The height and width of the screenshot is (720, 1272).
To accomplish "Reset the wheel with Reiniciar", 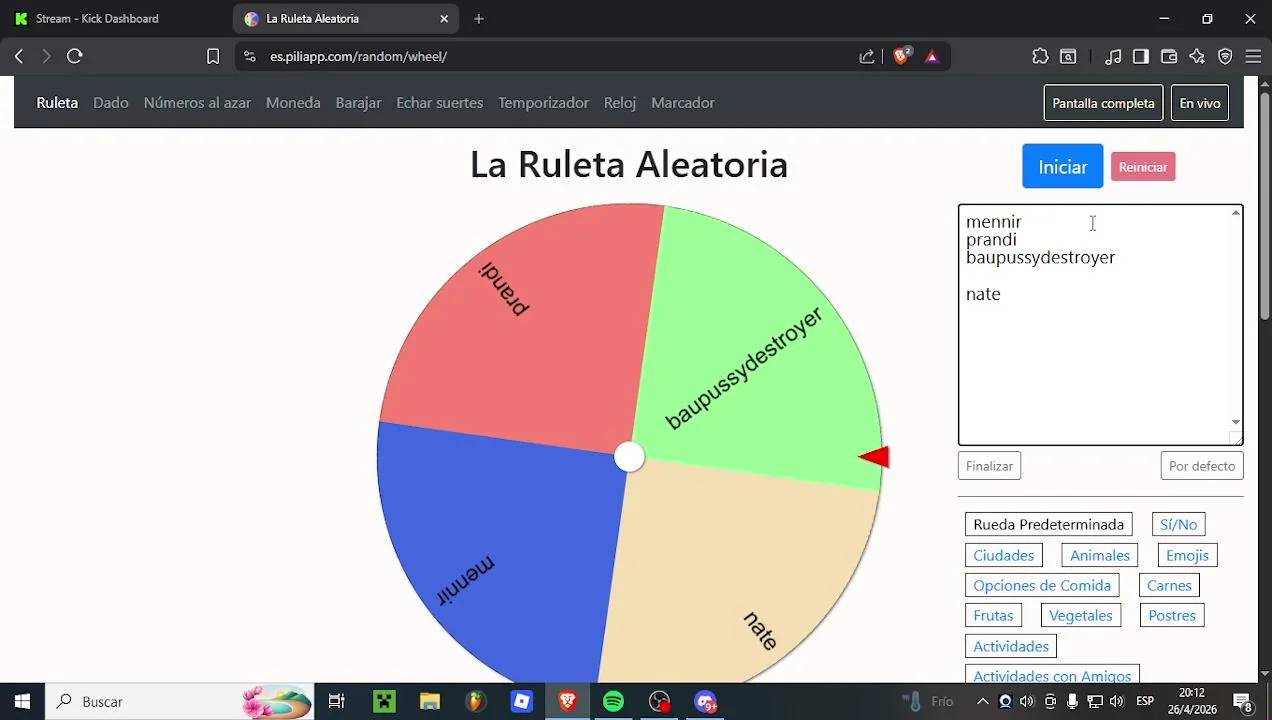I will [1143, 167].
